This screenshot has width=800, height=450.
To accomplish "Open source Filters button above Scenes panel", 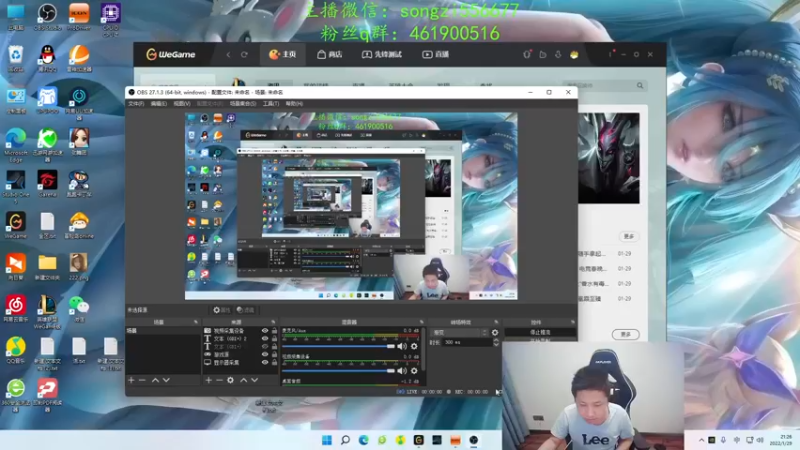I will tap(245, 310).
